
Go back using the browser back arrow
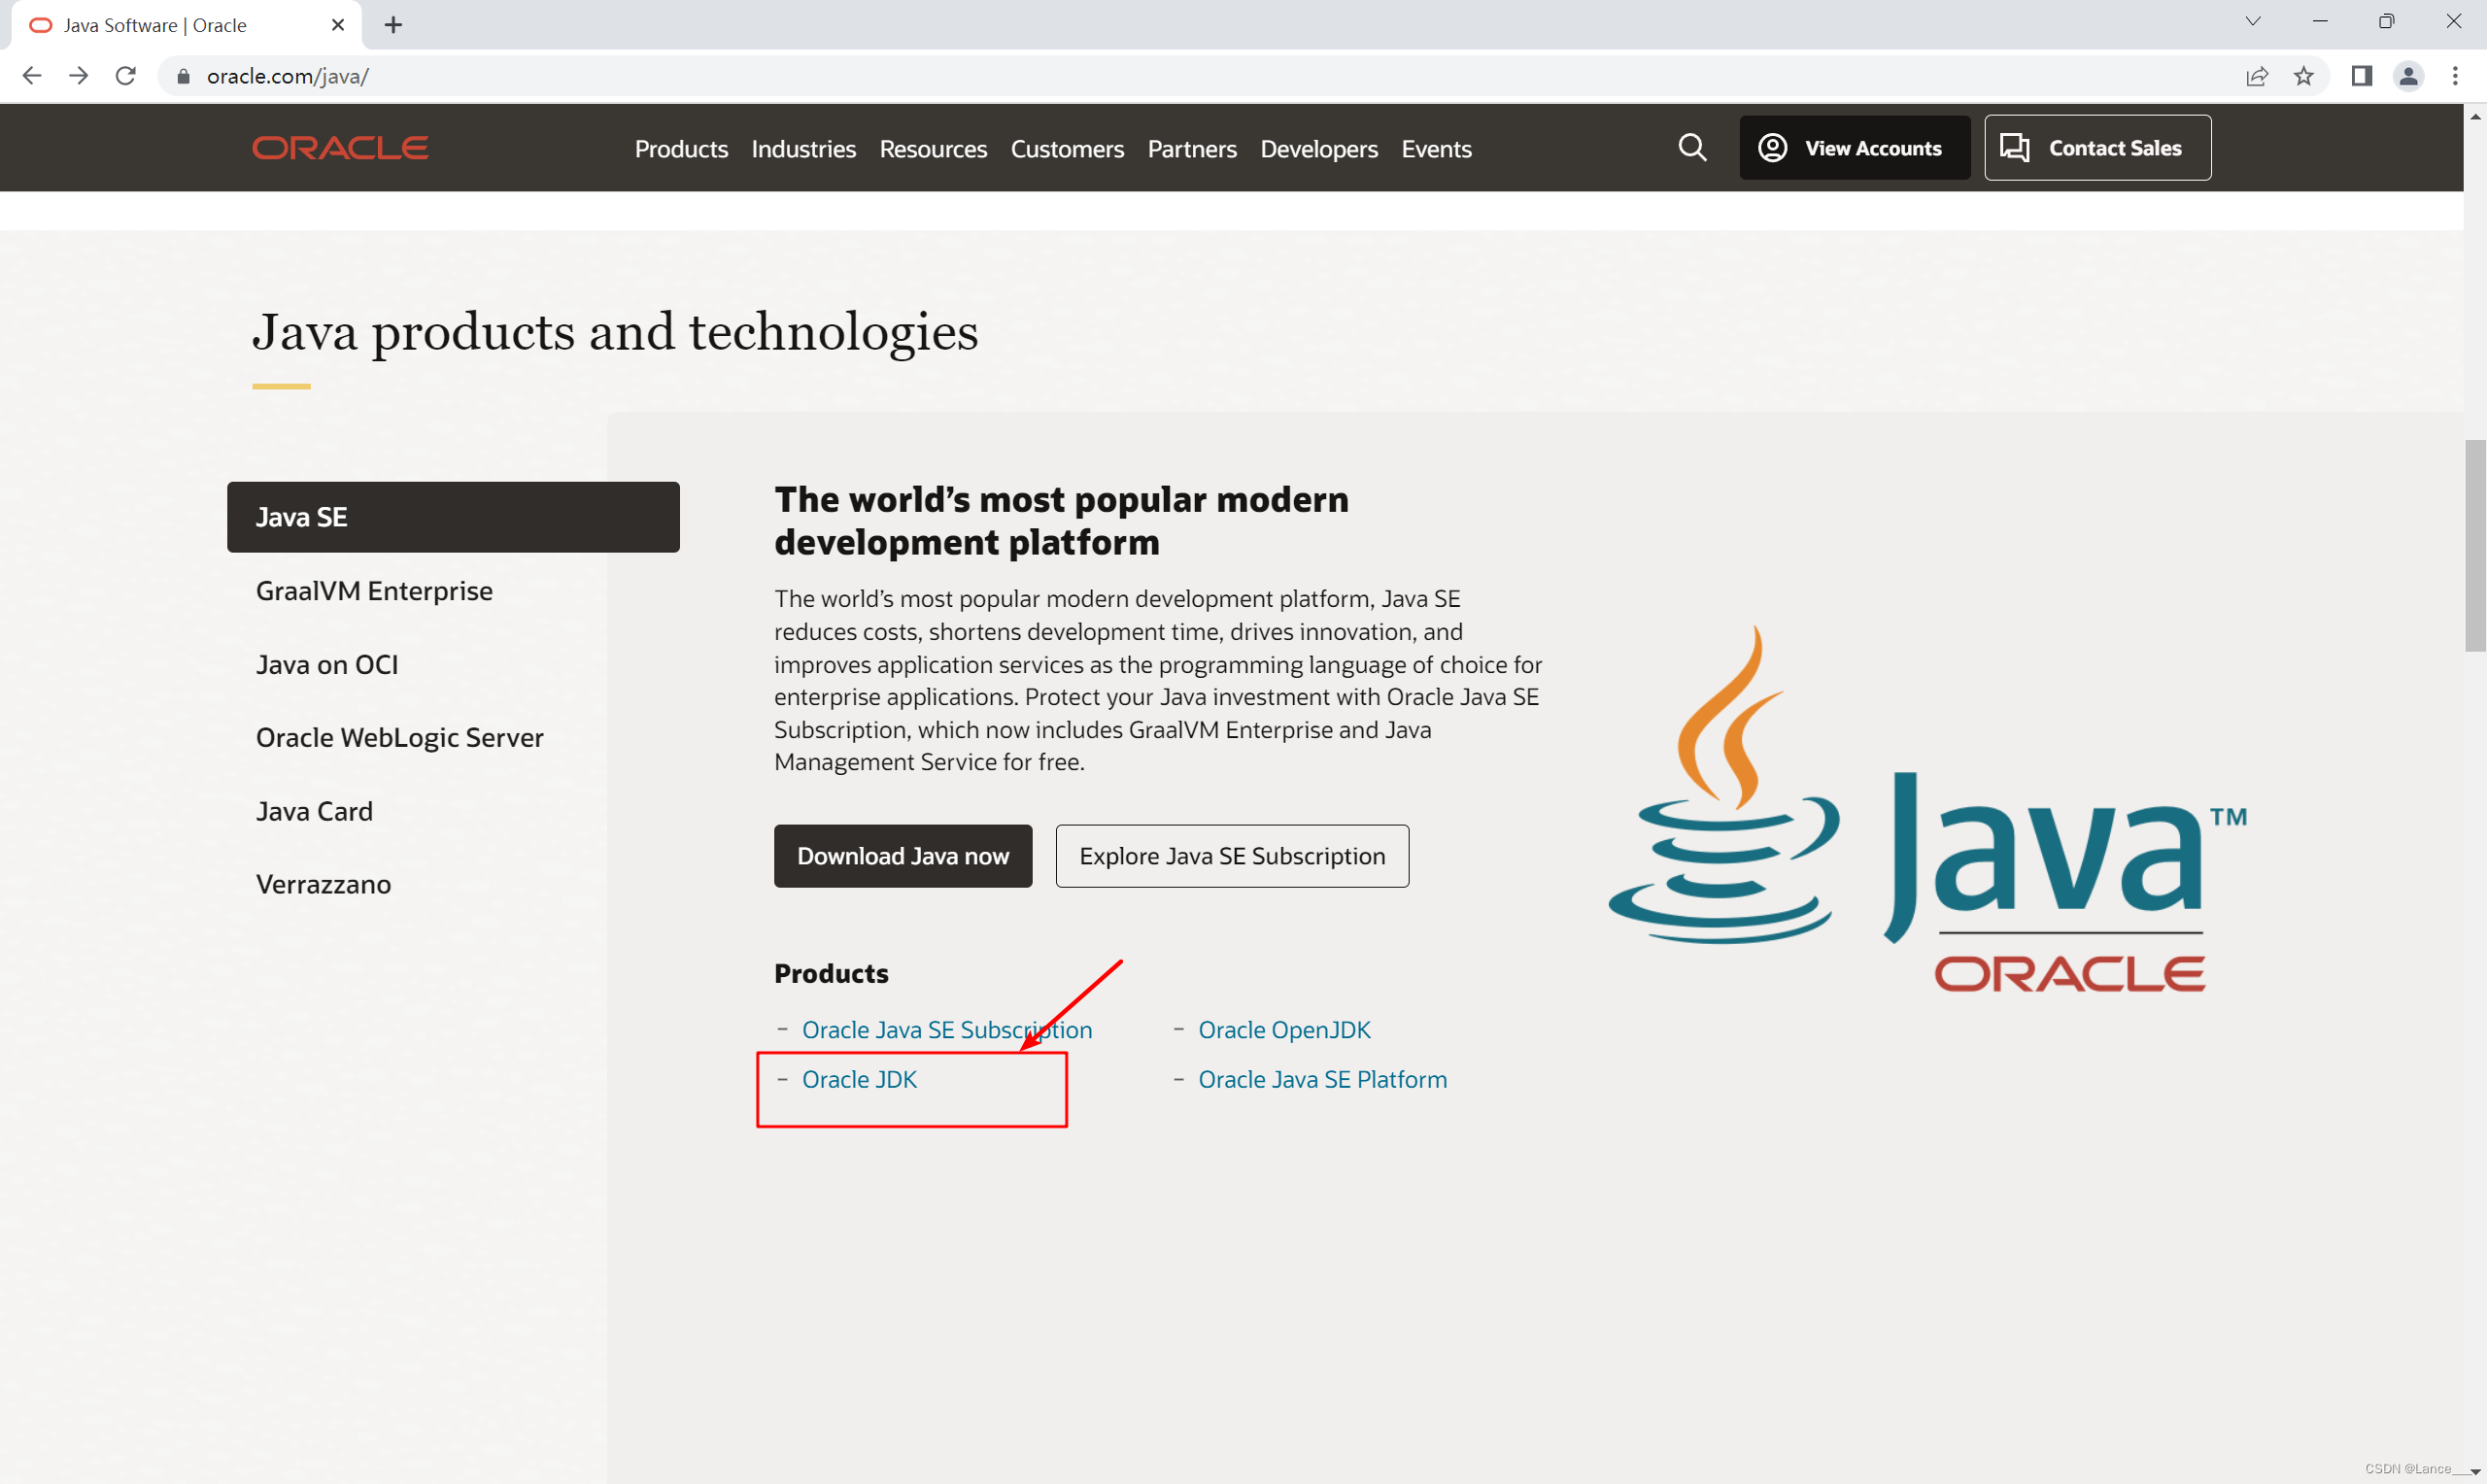click(32, 76)
